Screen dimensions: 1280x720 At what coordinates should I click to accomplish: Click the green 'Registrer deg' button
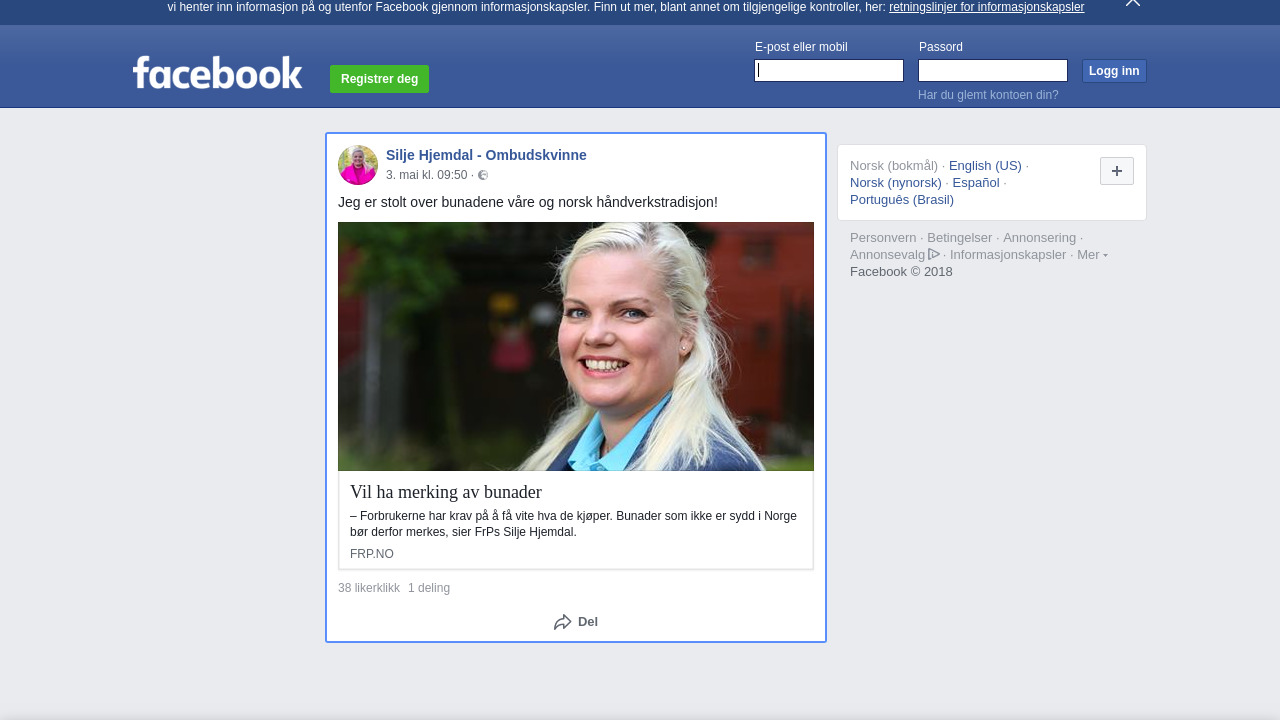pos(379,79)
